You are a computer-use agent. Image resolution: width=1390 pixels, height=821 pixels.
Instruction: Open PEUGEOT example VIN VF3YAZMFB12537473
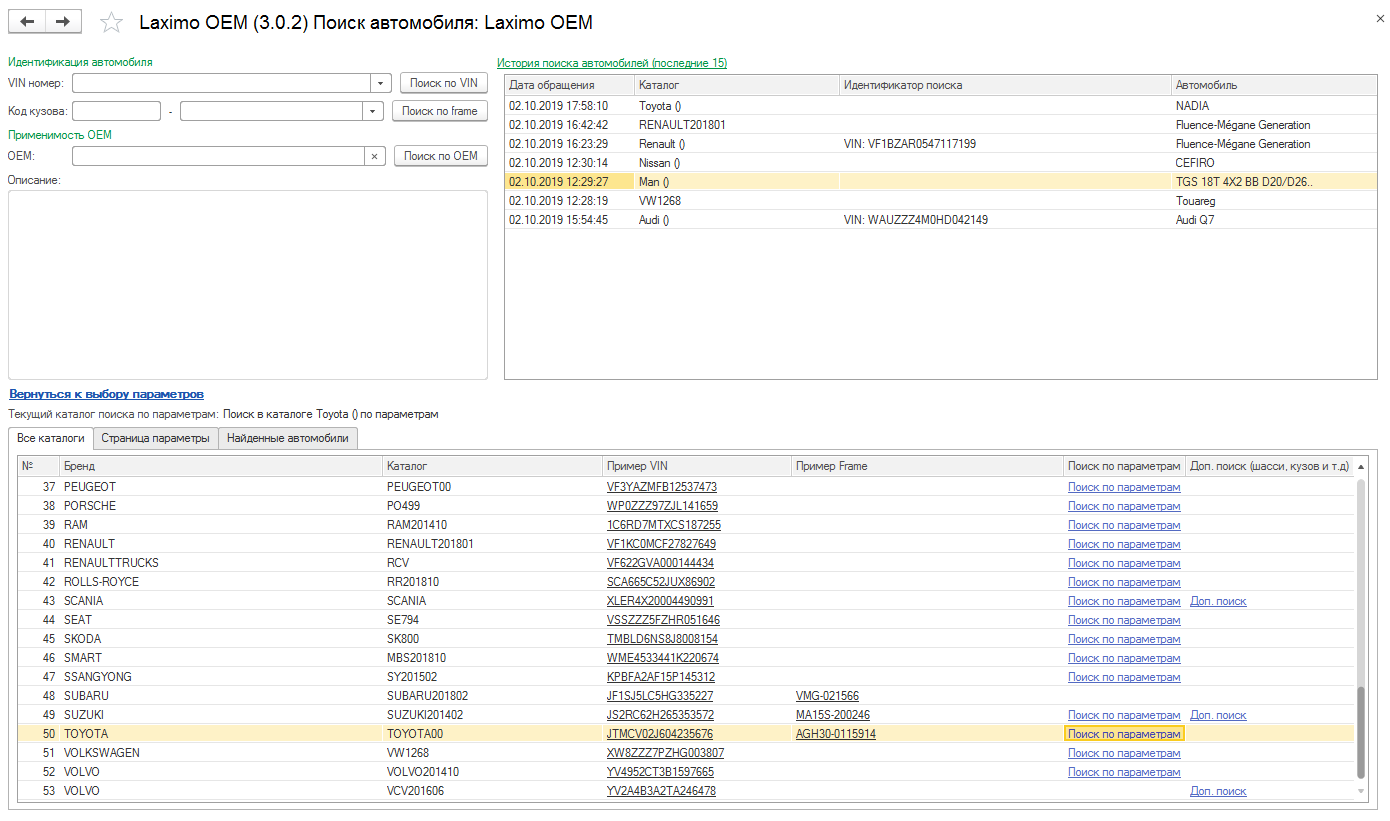662,487
